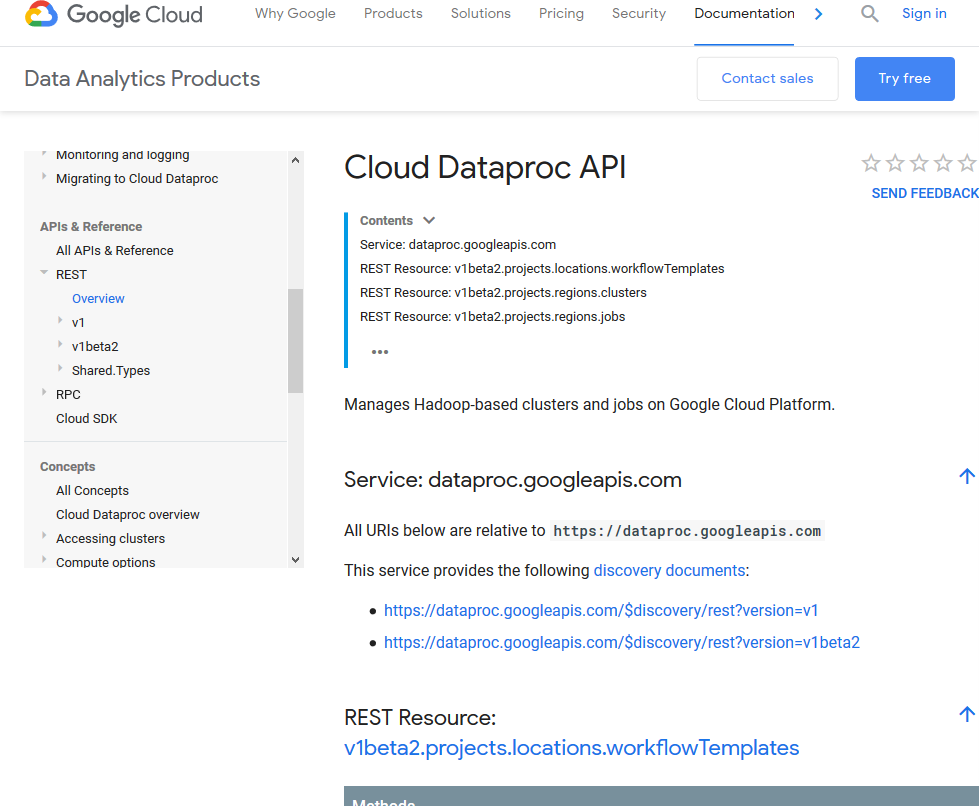The height and width of the screenshot is (806, 979).
Task: Open the Products menu
Action: [393, 14]
